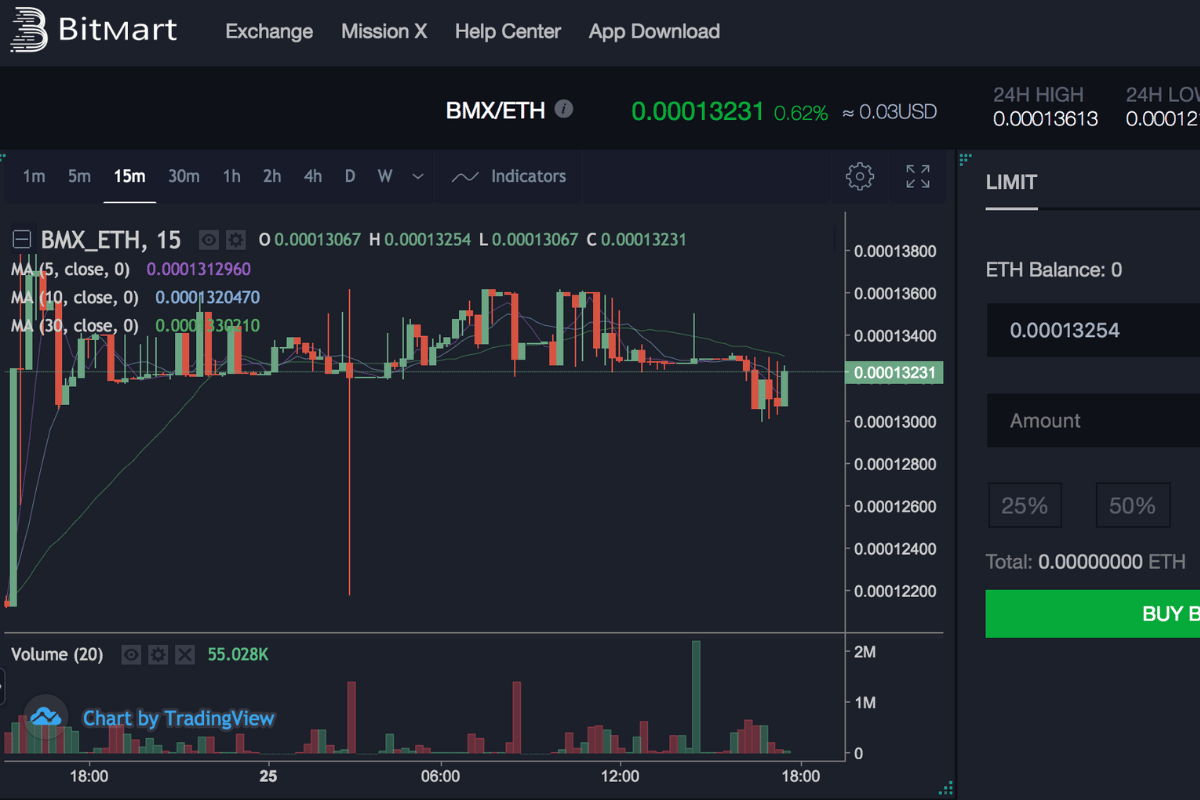Image resolution: width=1200 pixels, height=800 pixels.
Task: Click the MA (10, close, 0) legend
Action: pyautogui.click(x=74, y=297)
